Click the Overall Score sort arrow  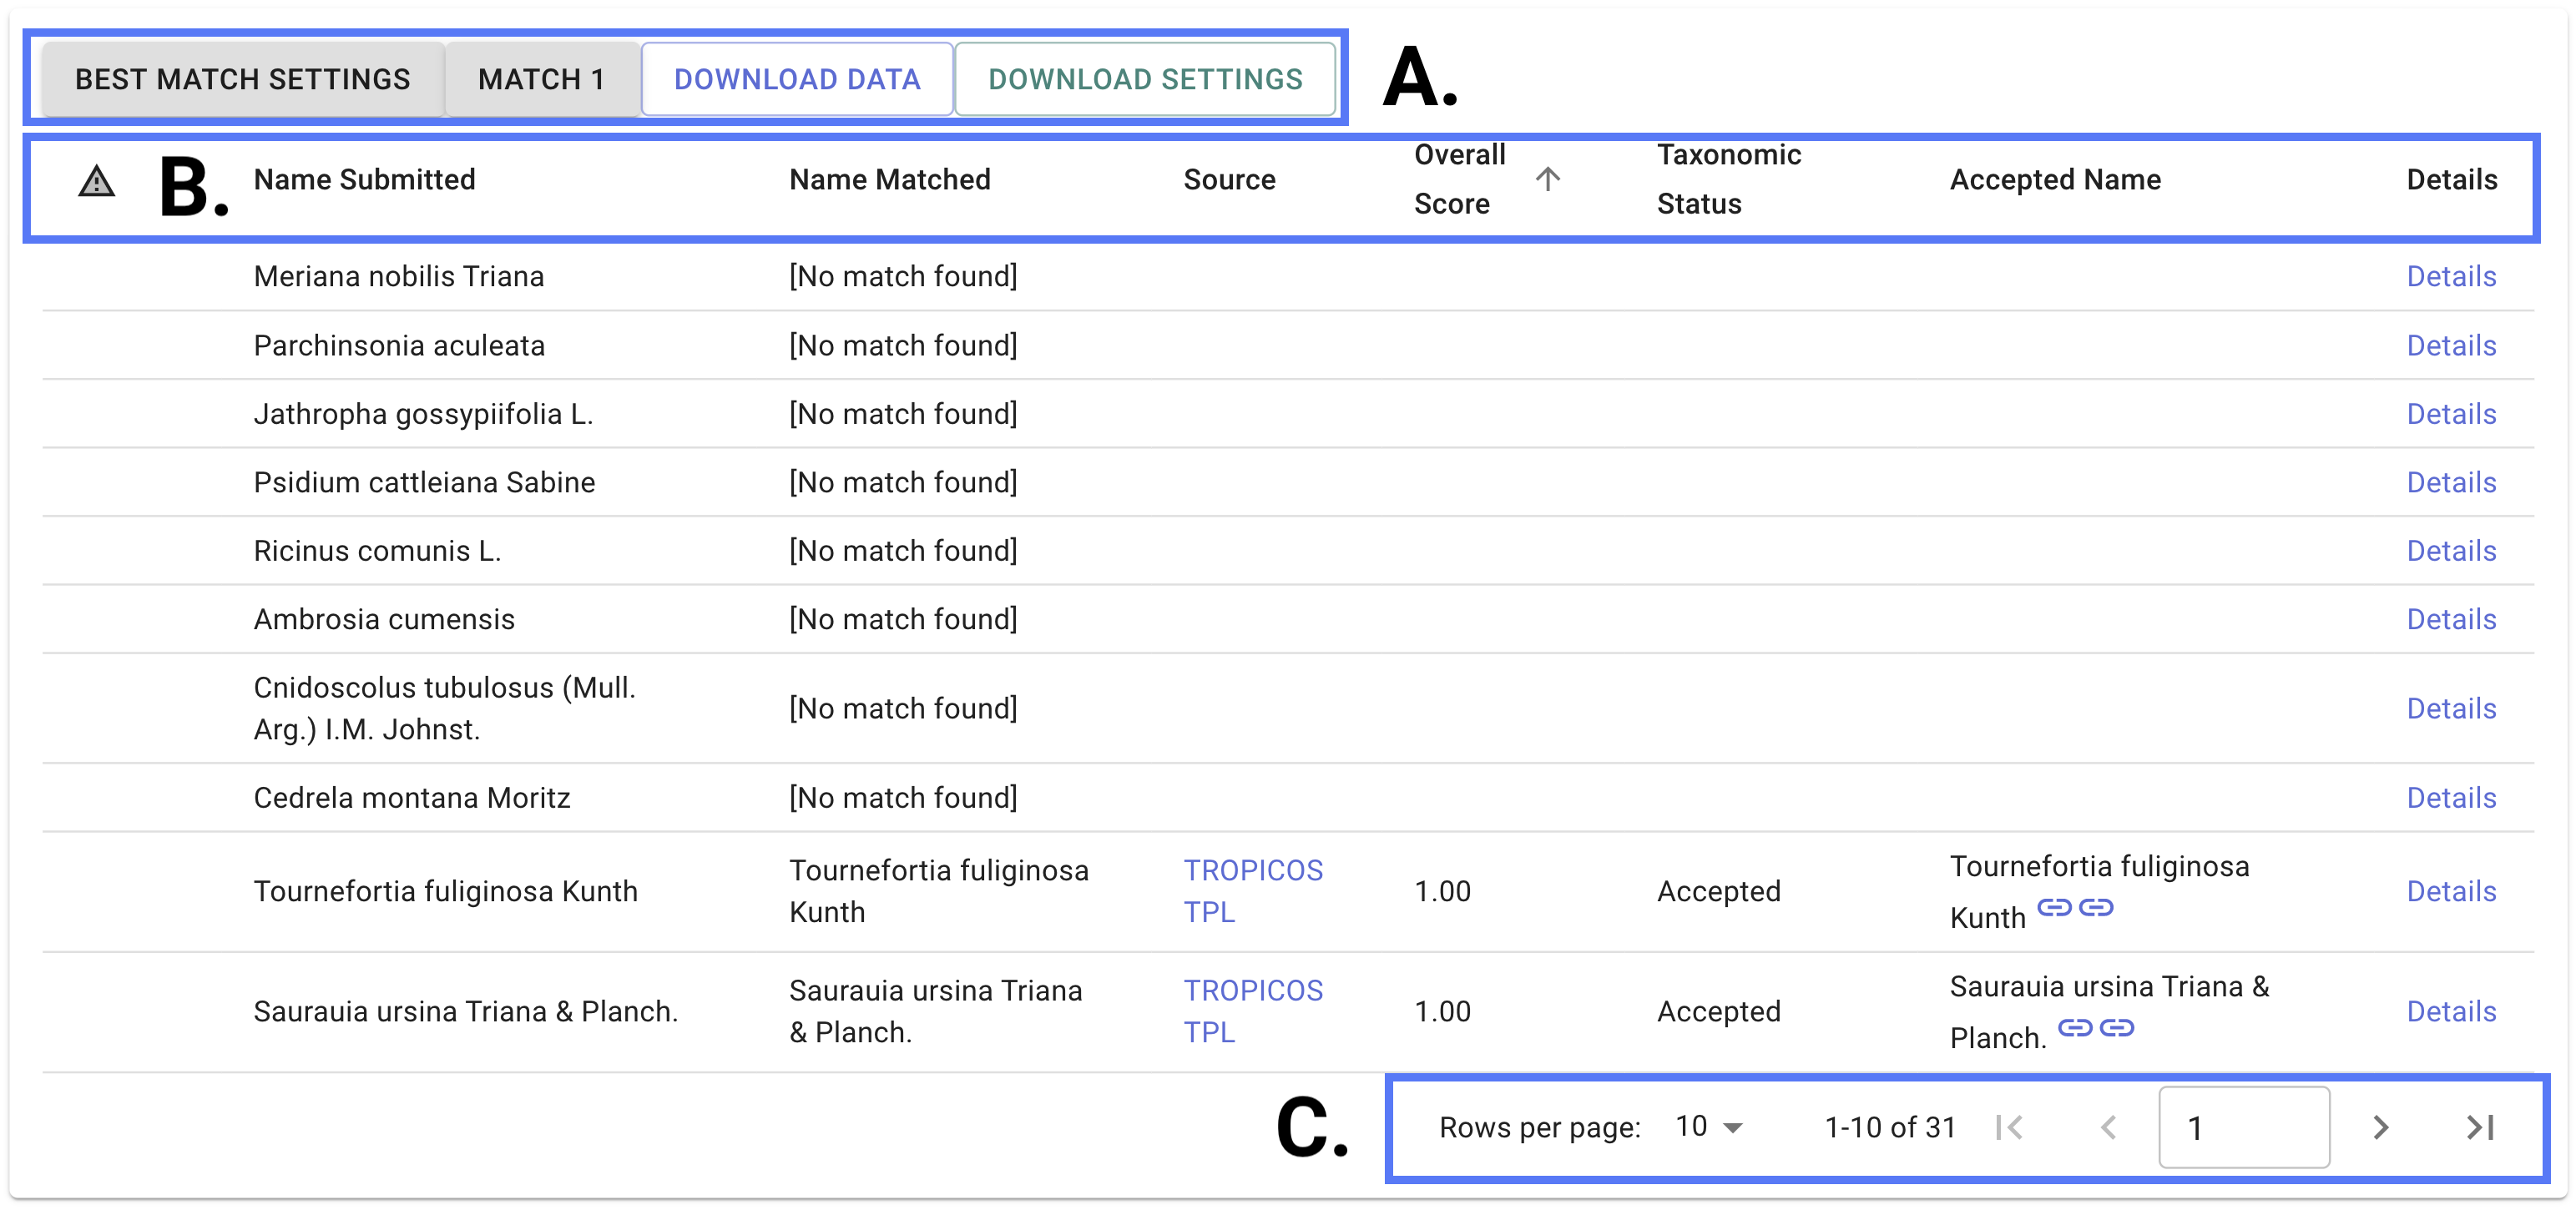pos(1547,179)
